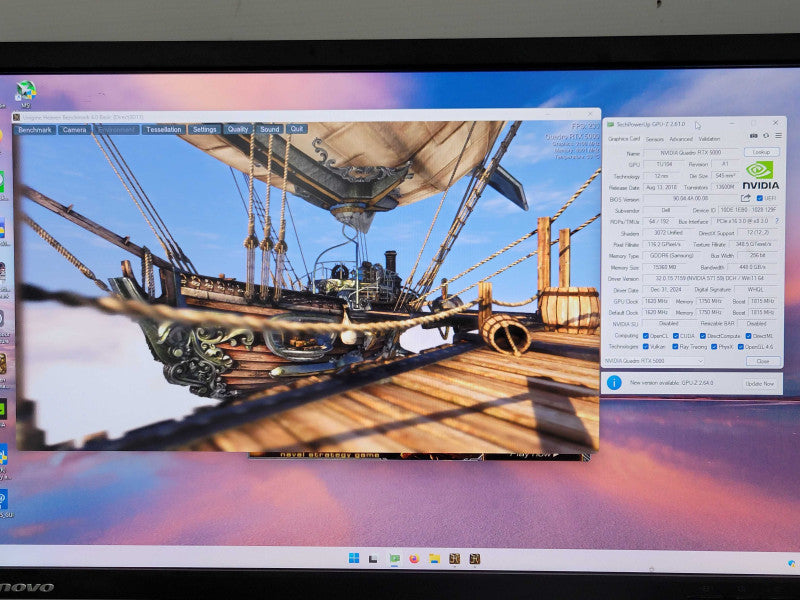This screenshot has height=600, width=800.
Task: Open the GPU-Z screenshot camera icon
Action: (753, 136)
